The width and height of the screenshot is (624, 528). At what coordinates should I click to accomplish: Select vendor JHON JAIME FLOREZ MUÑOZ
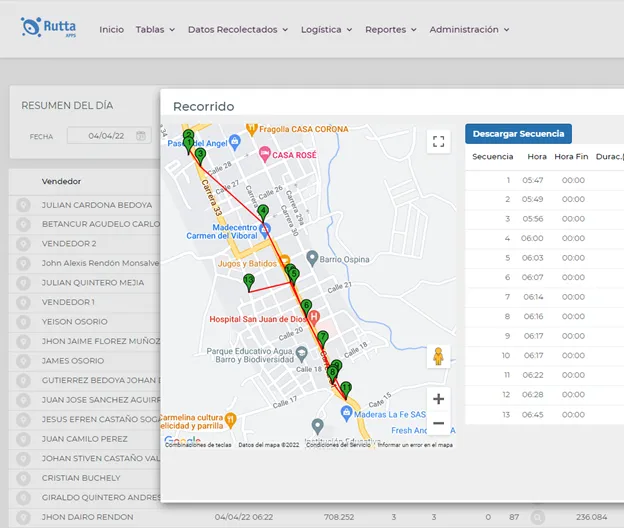tap(85, 341)
